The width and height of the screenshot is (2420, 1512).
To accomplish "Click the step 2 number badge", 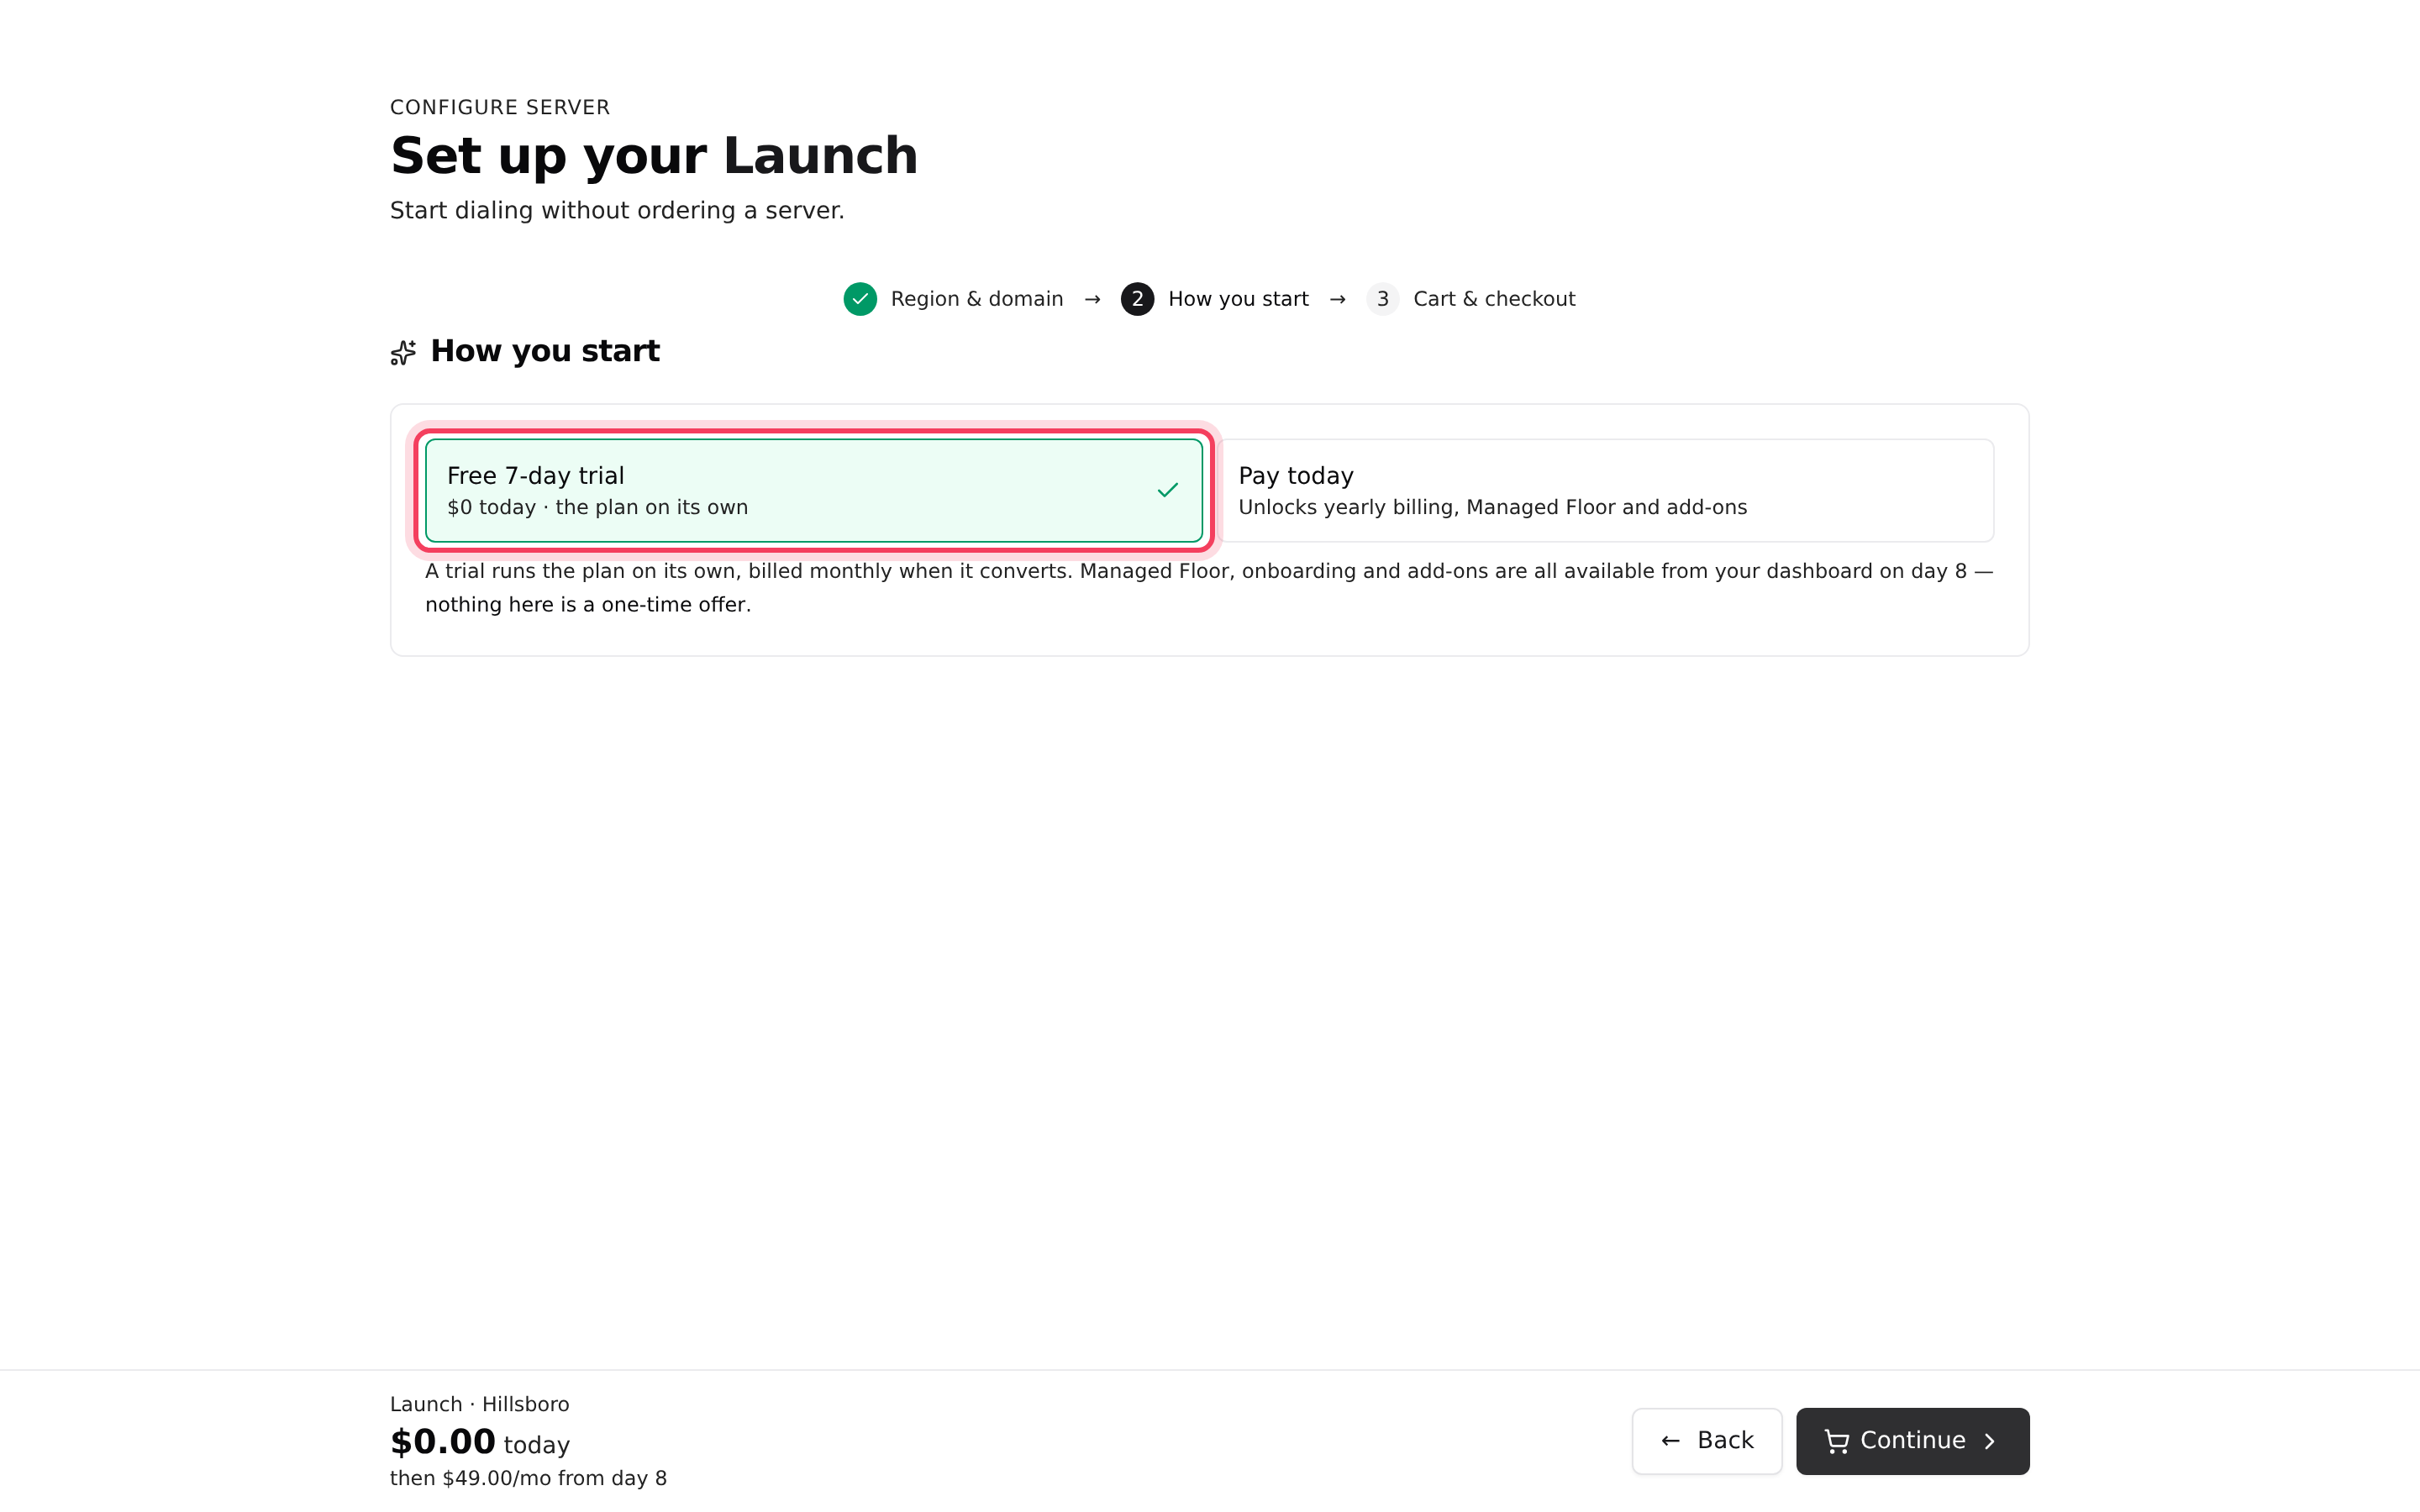I will (x=1137, y=299).
